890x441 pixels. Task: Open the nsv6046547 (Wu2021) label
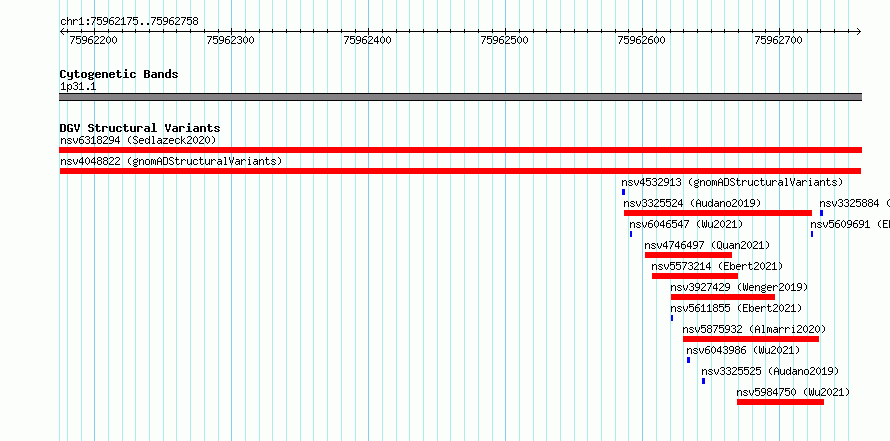pos(686,224)
